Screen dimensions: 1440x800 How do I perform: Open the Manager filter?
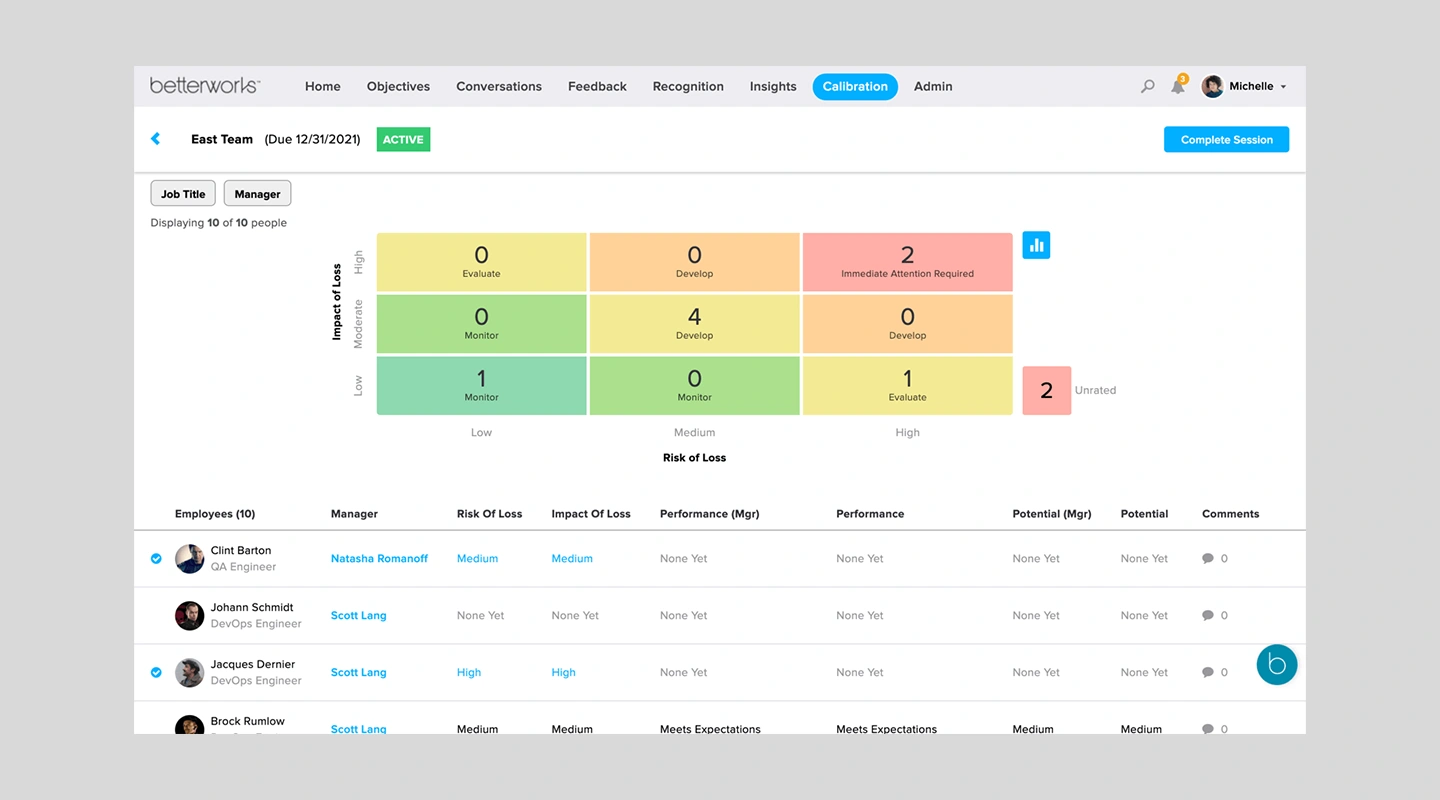257,194
